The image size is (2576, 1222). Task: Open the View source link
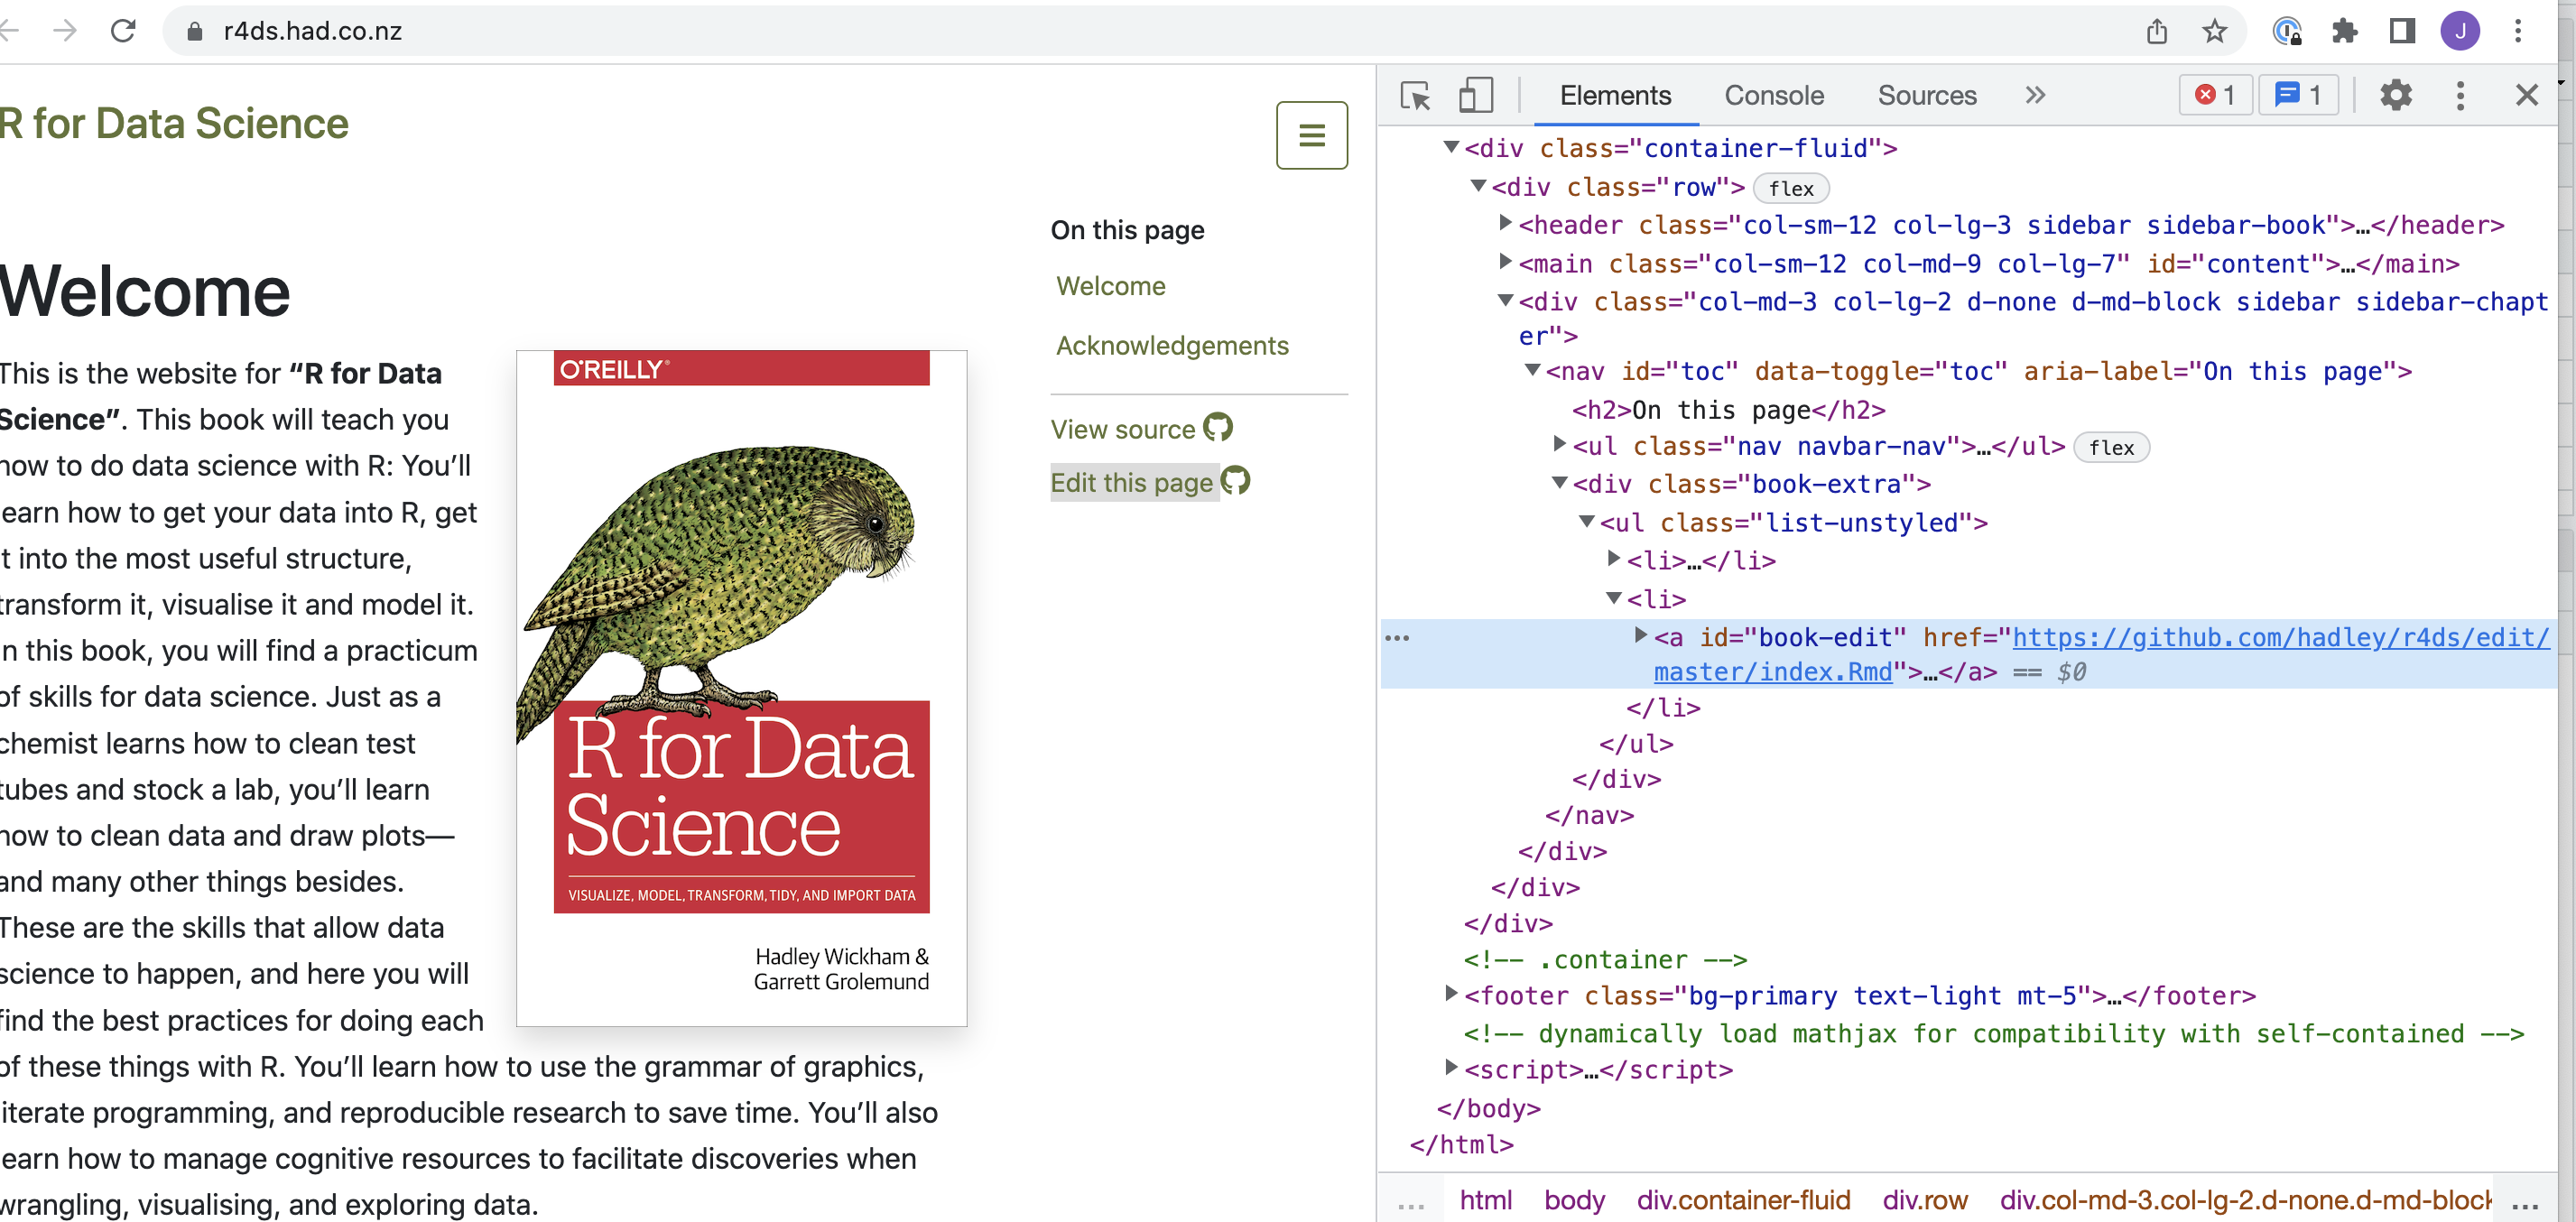(1122, 430)
